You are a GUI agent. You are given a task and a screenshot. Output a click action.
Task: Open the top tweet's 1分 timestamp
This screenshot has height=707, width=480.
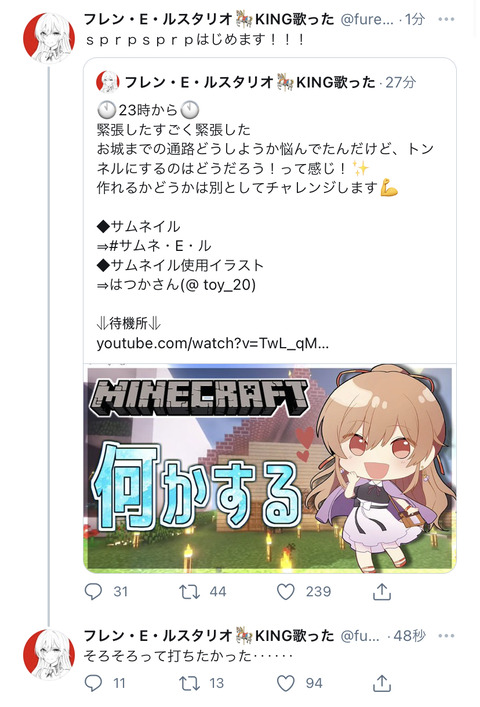coord(415,19)
